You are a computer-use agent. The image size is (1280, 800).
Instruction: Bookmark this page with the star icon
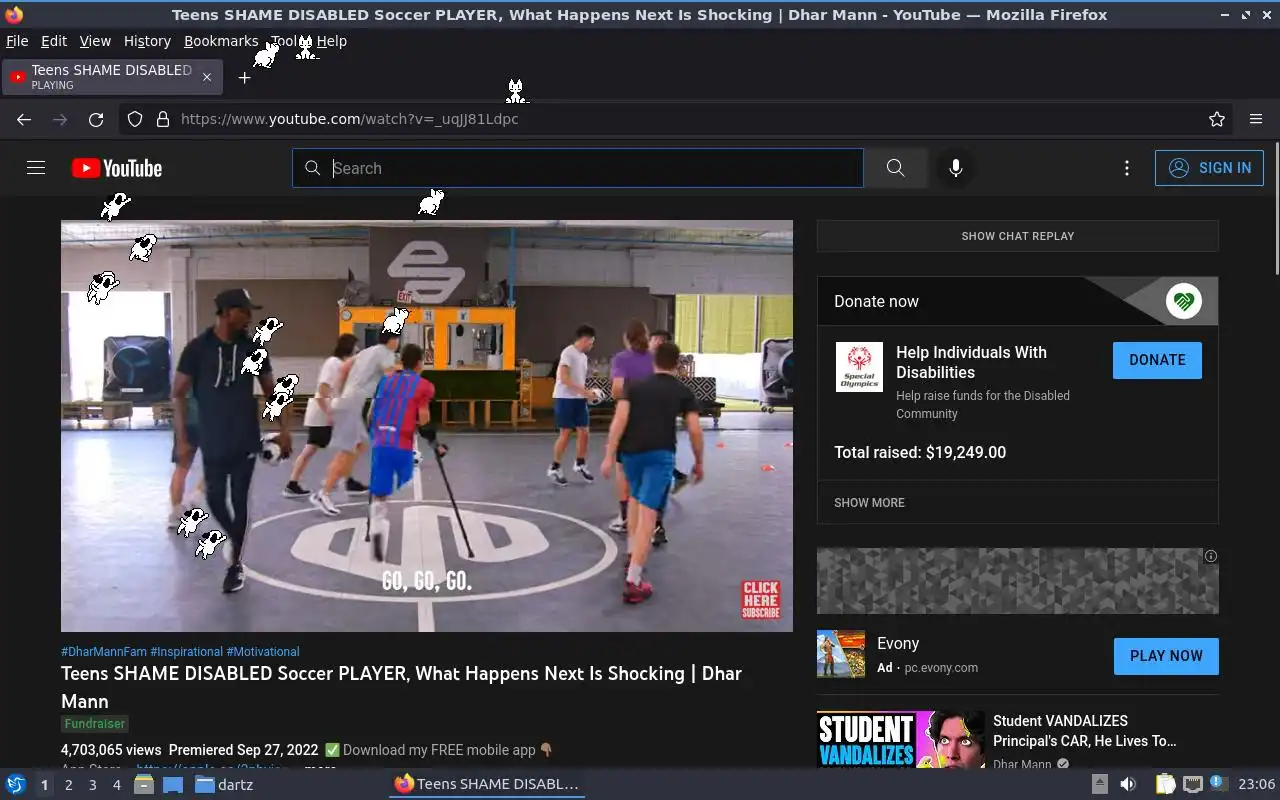(1217, 119)
